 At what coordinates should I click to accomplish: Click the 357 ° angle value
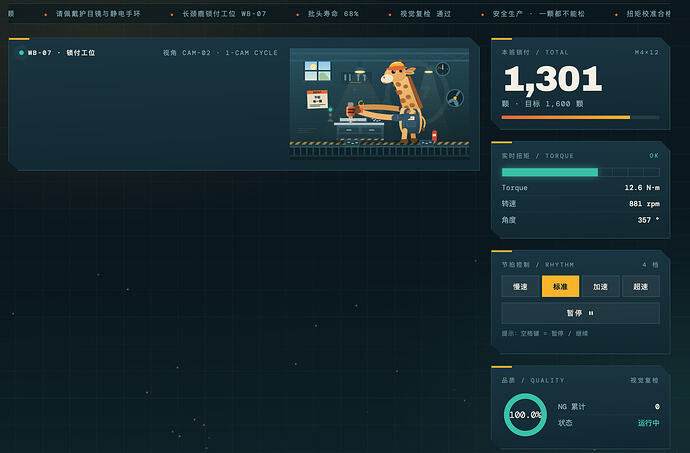click(648, 220)
